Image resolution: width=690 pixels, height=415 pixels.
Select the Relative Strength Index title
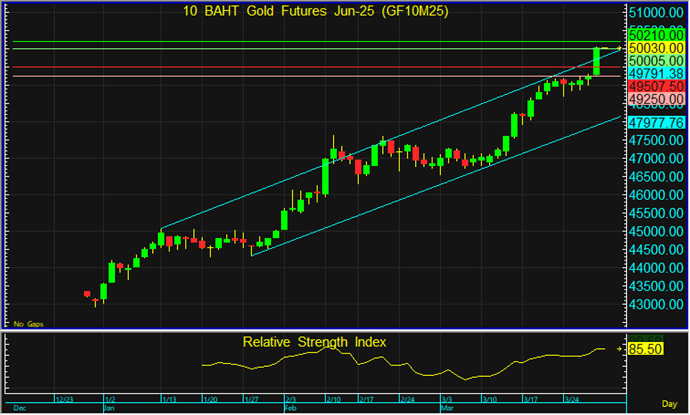(314, 342)
